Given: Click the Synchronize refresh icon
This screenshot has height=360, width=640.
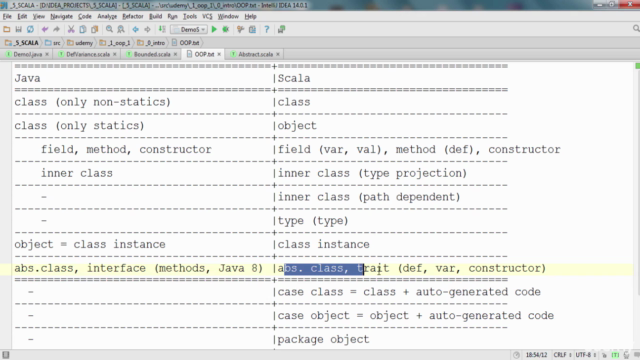Looking at the screenshot, I should 30,29.
